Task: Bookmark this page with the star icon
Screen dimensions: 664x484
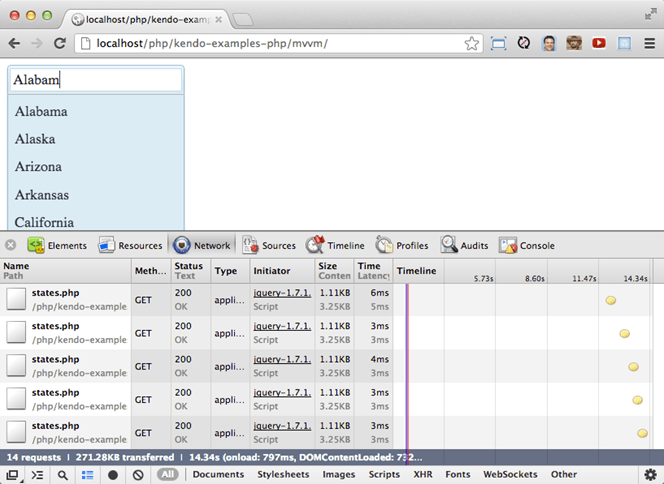Action: pyautogui.click(x=472, y=44)
